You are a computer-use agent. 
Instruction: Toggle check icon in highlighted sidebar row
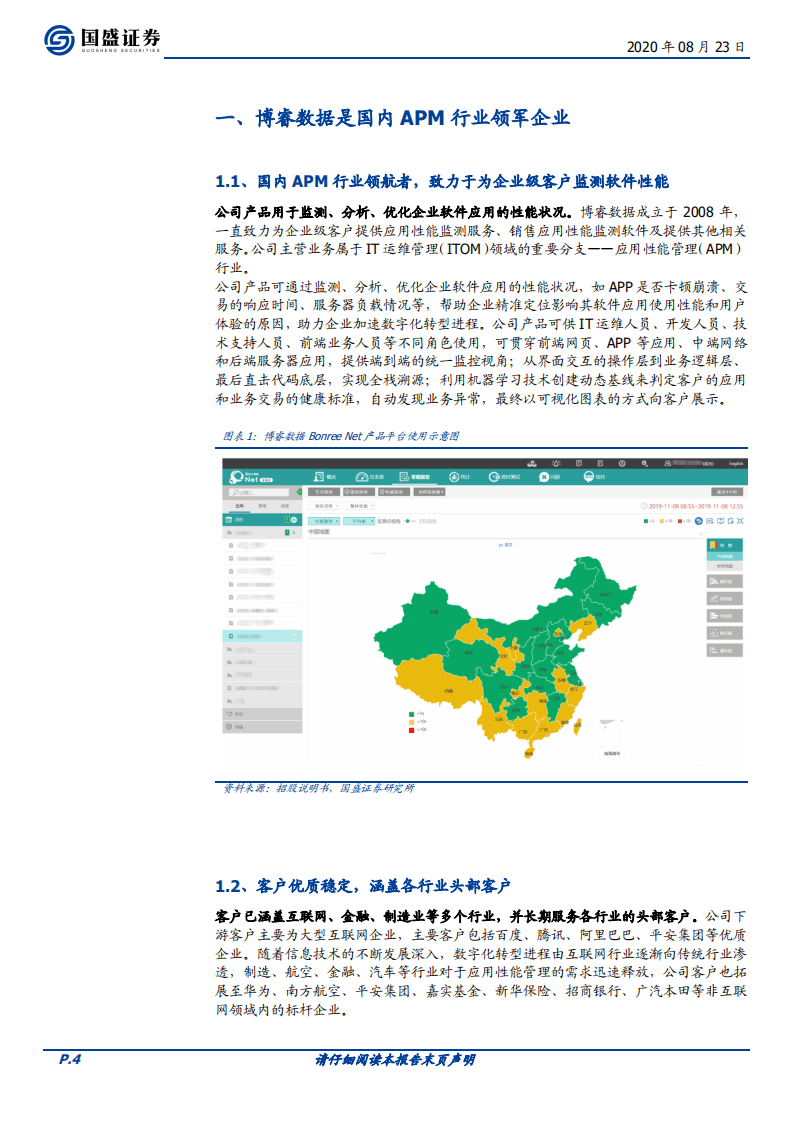(293, 636)
